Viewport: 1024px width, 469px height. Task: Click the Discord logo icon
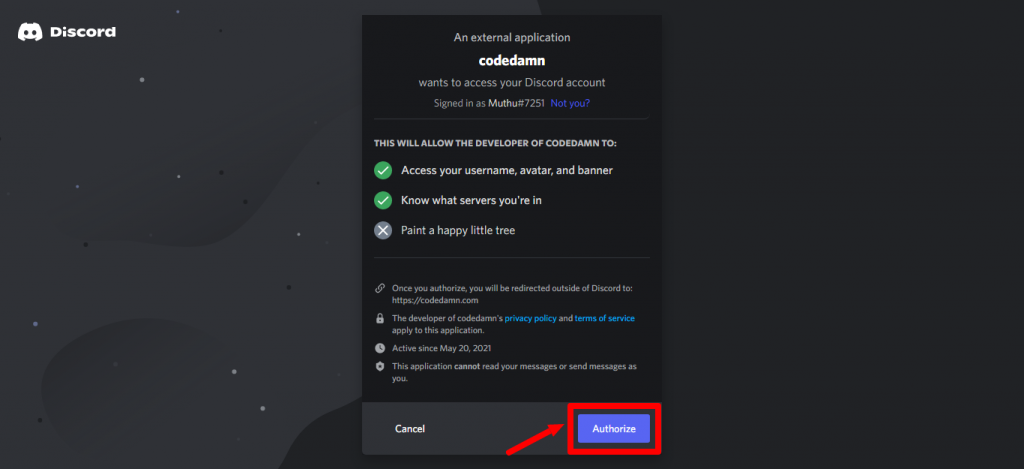(x=30, y=32)
